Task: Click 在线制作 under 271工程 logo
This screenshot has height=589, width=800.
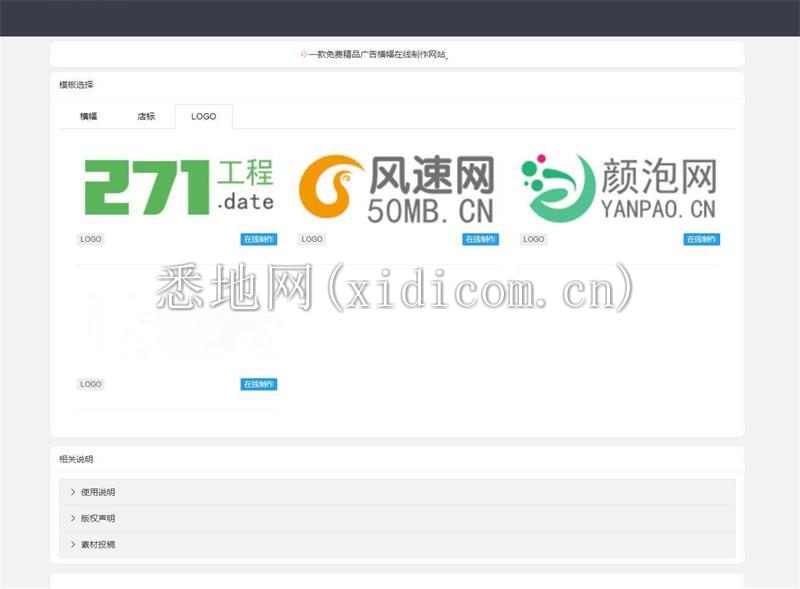Action: [259, 239]
